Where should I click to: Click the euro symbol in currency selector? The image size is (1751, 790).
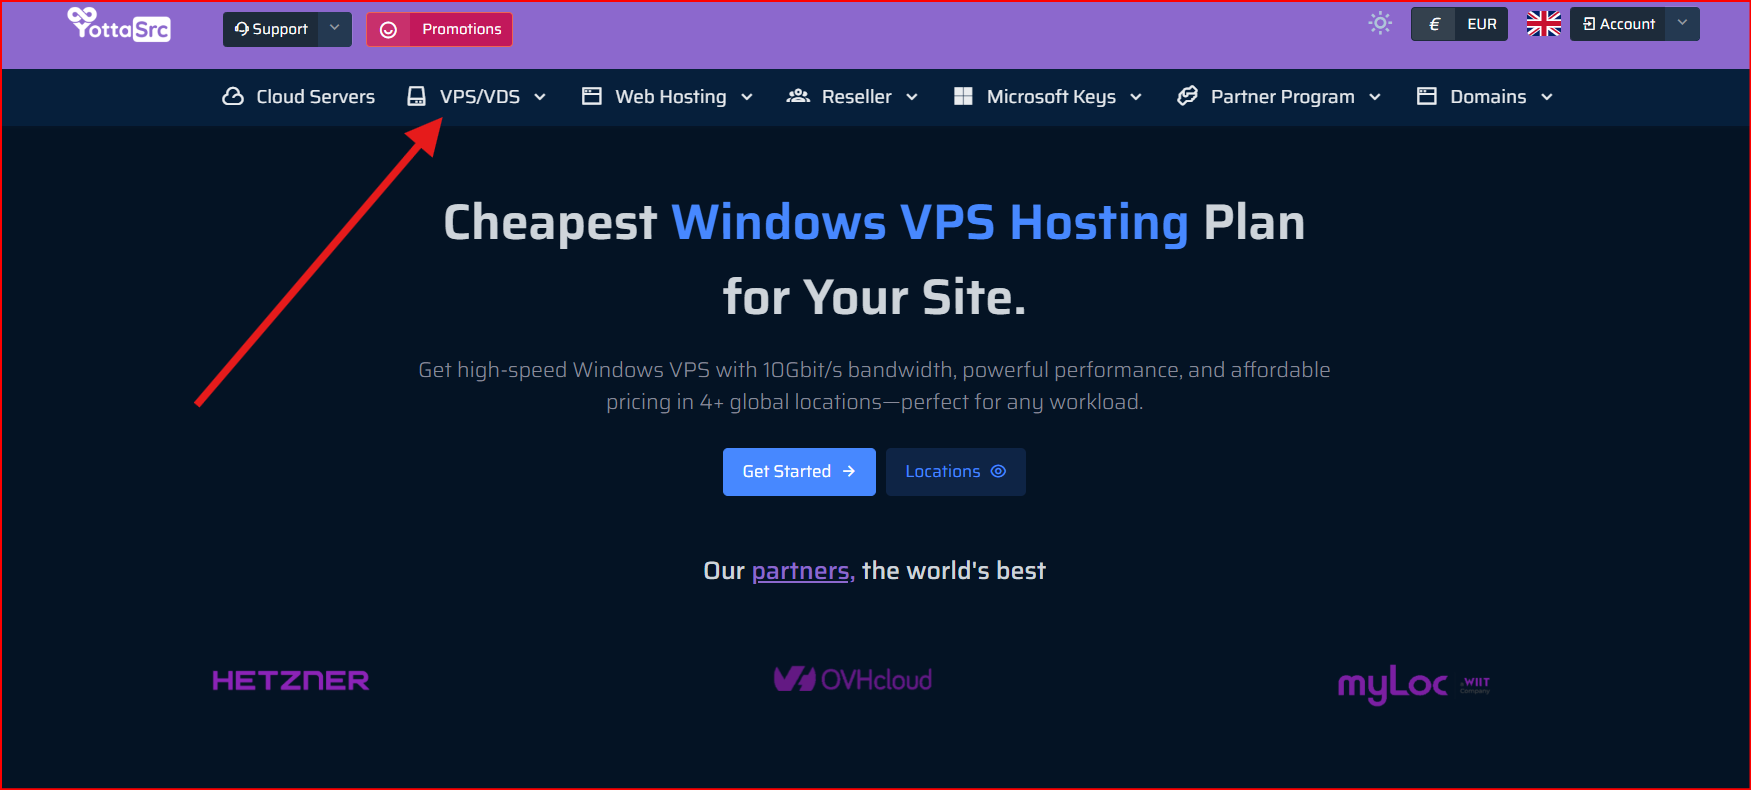coord(1433,23)
